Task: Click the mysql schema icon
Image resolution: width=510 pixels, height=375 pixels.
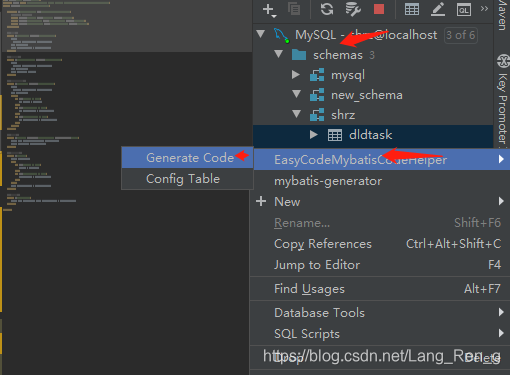Action: (317, 75)
